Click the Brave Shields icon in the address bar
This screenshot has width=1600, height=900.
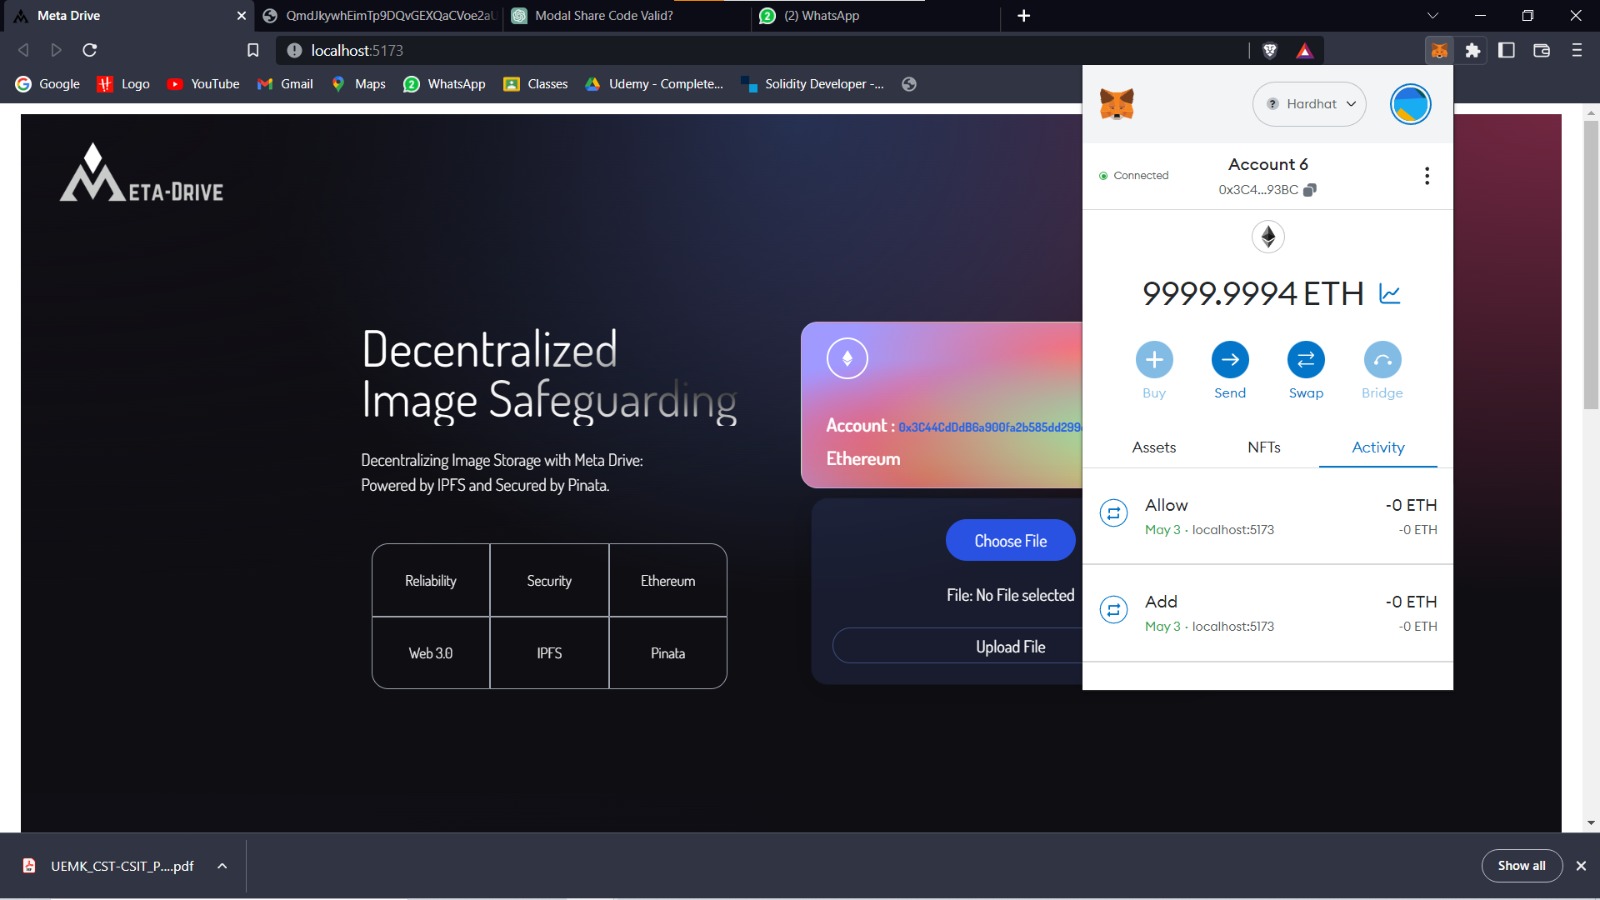pos(1268,50)
